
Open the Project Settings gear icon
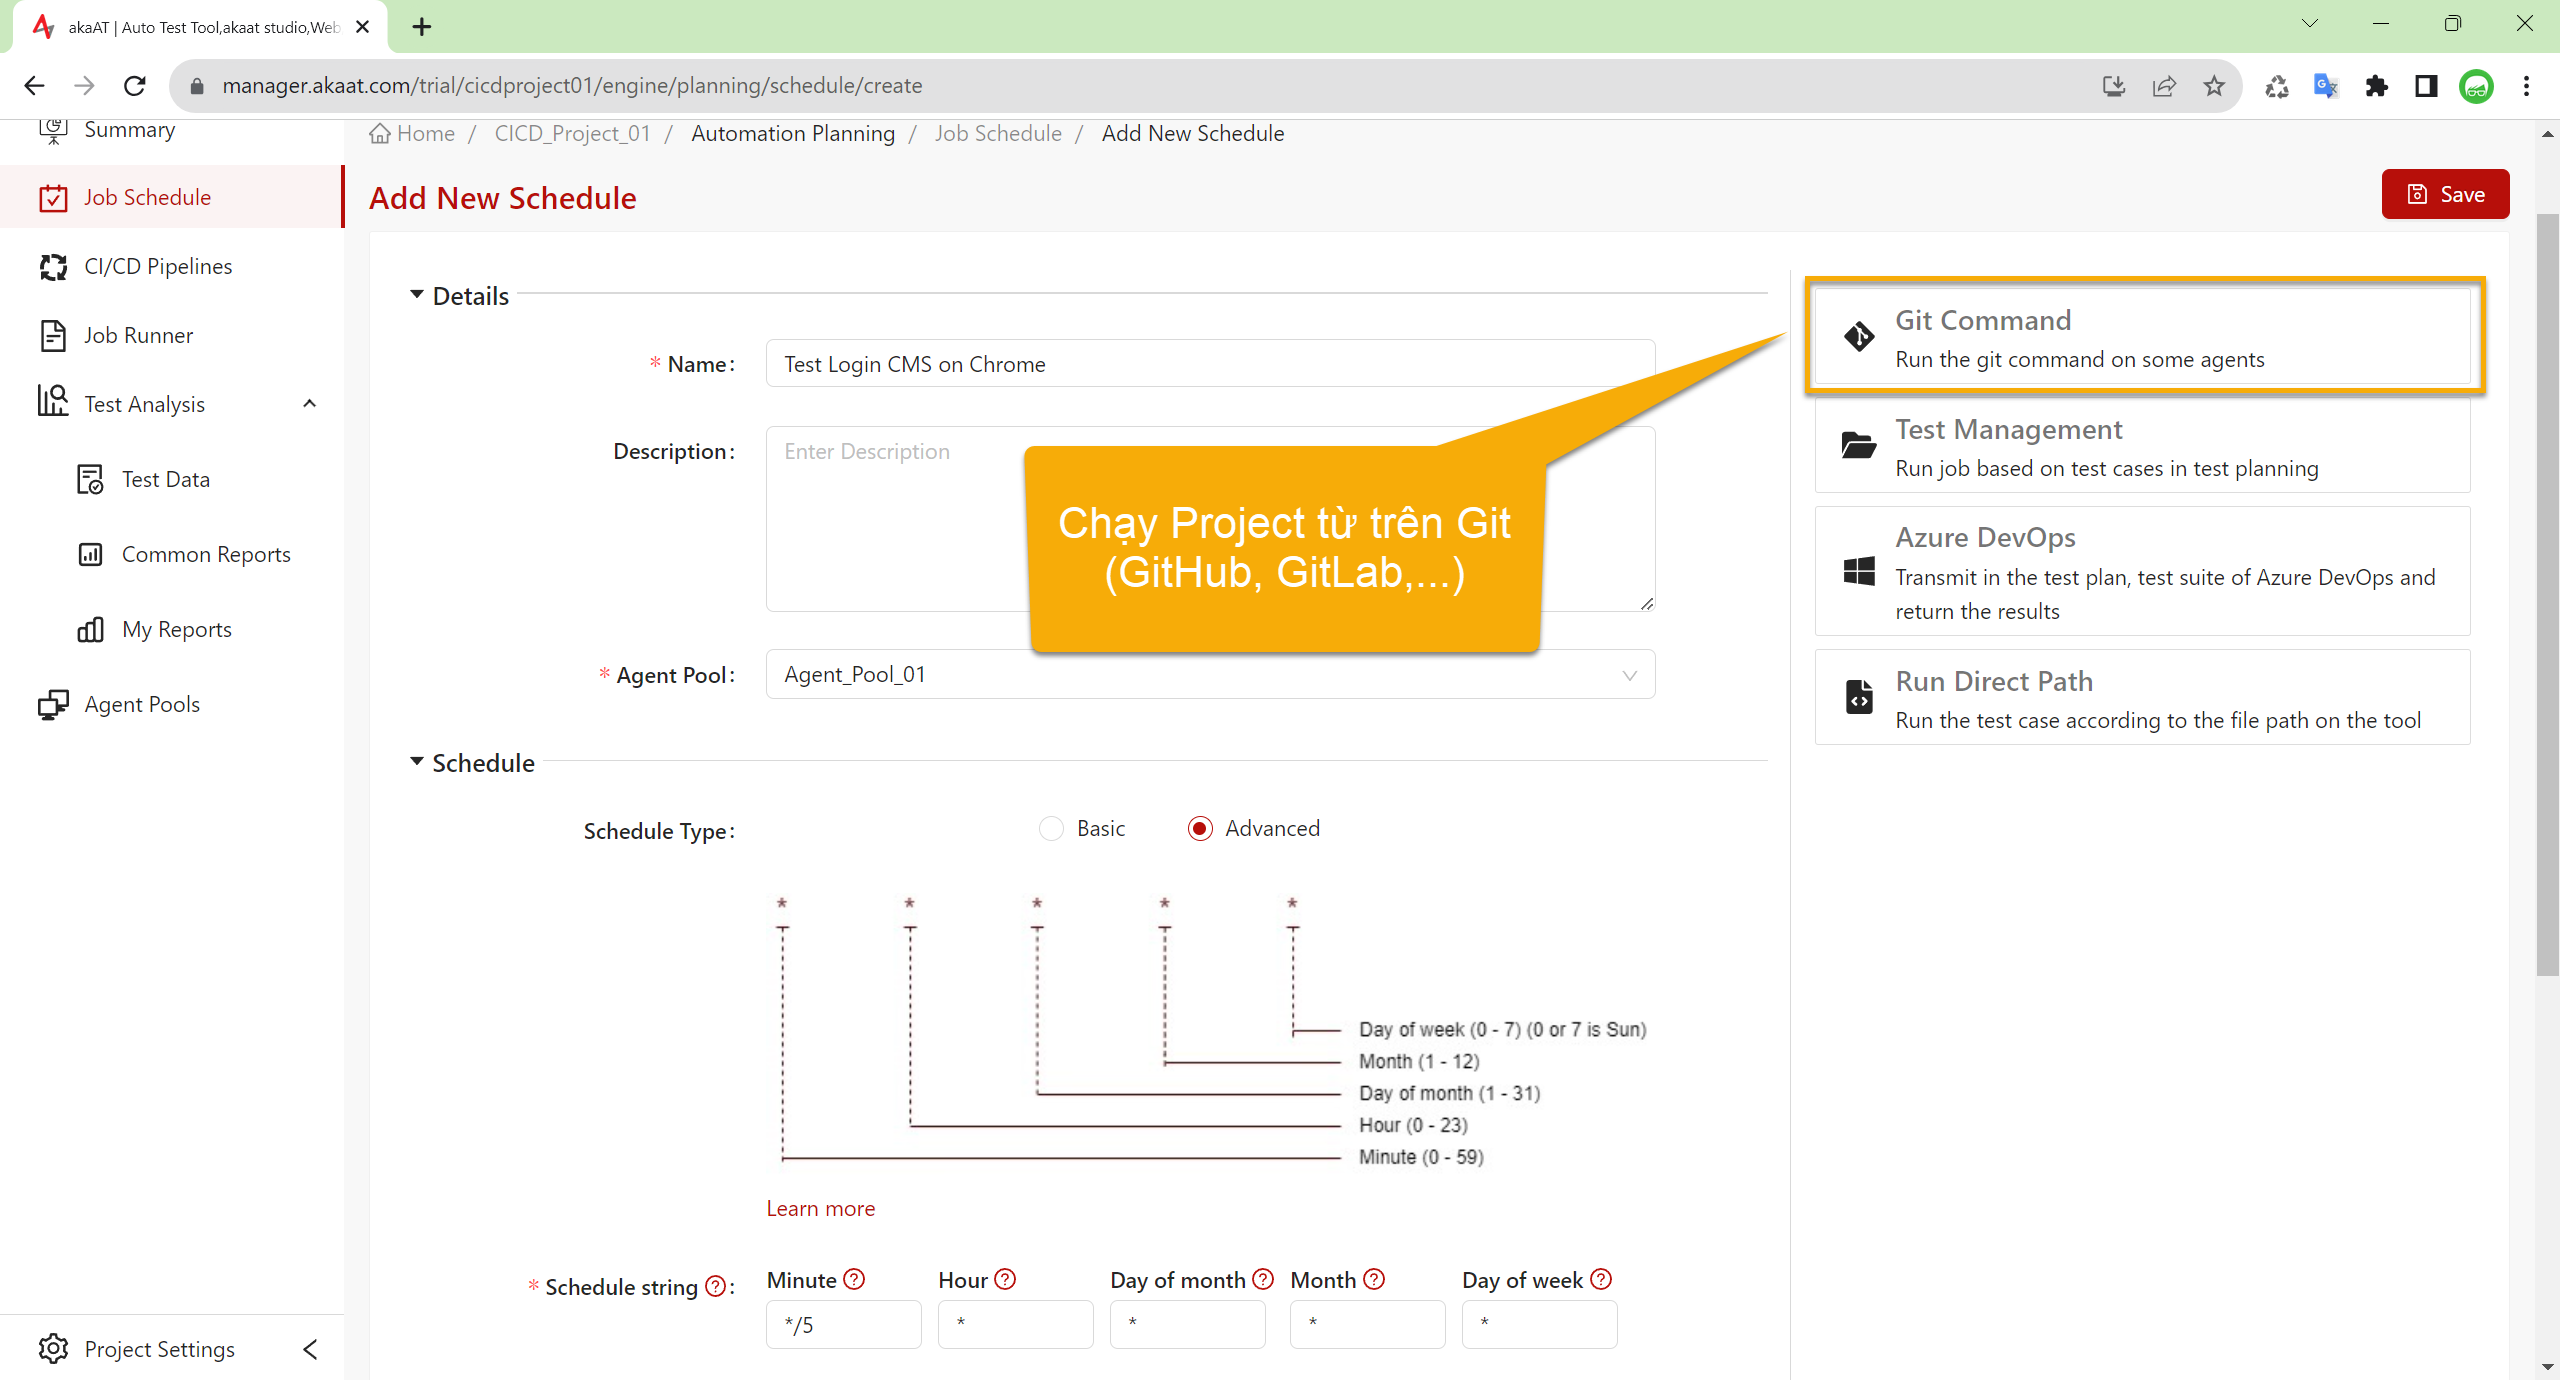click(x=53, y=1349)
